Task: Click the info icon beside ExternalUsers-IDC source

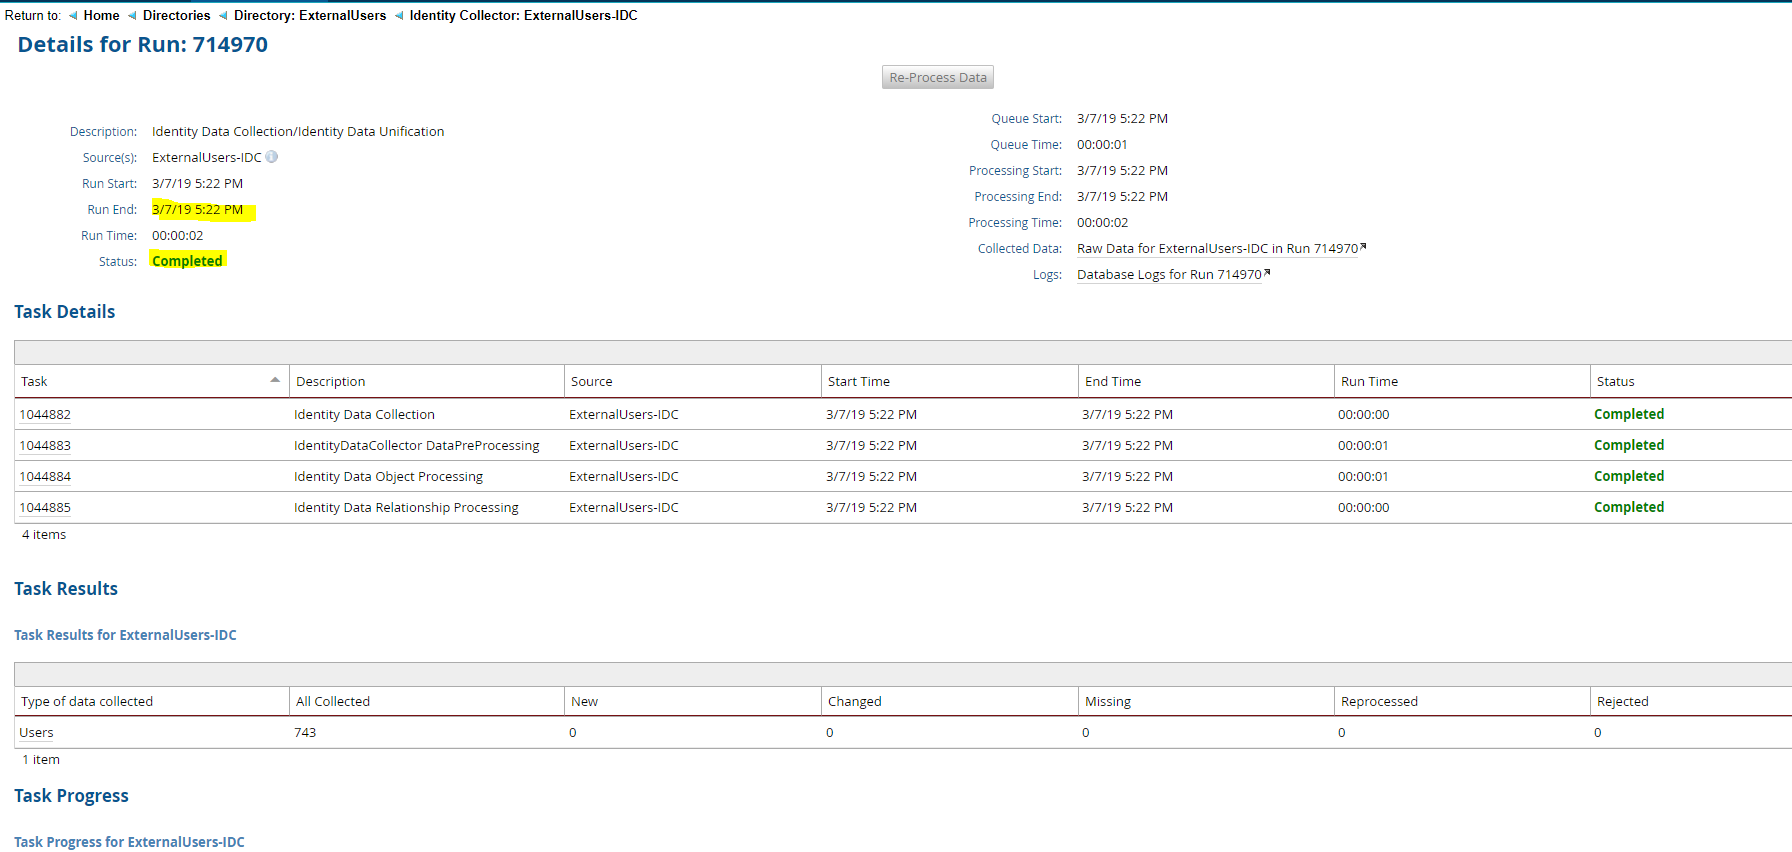Action: coord(272,157)
